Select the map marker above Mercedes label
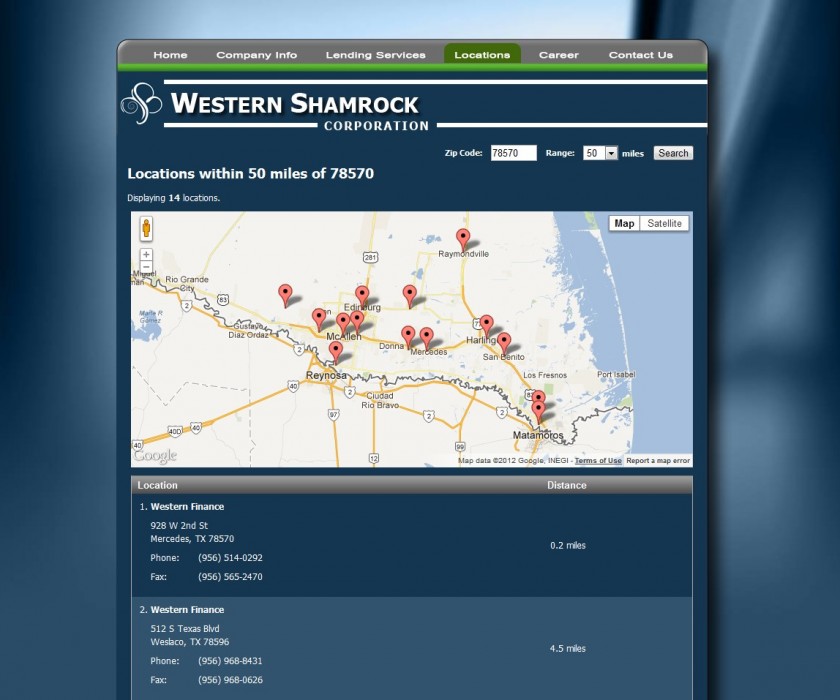This screenshot has height=700, width=840. coord(426,338)
